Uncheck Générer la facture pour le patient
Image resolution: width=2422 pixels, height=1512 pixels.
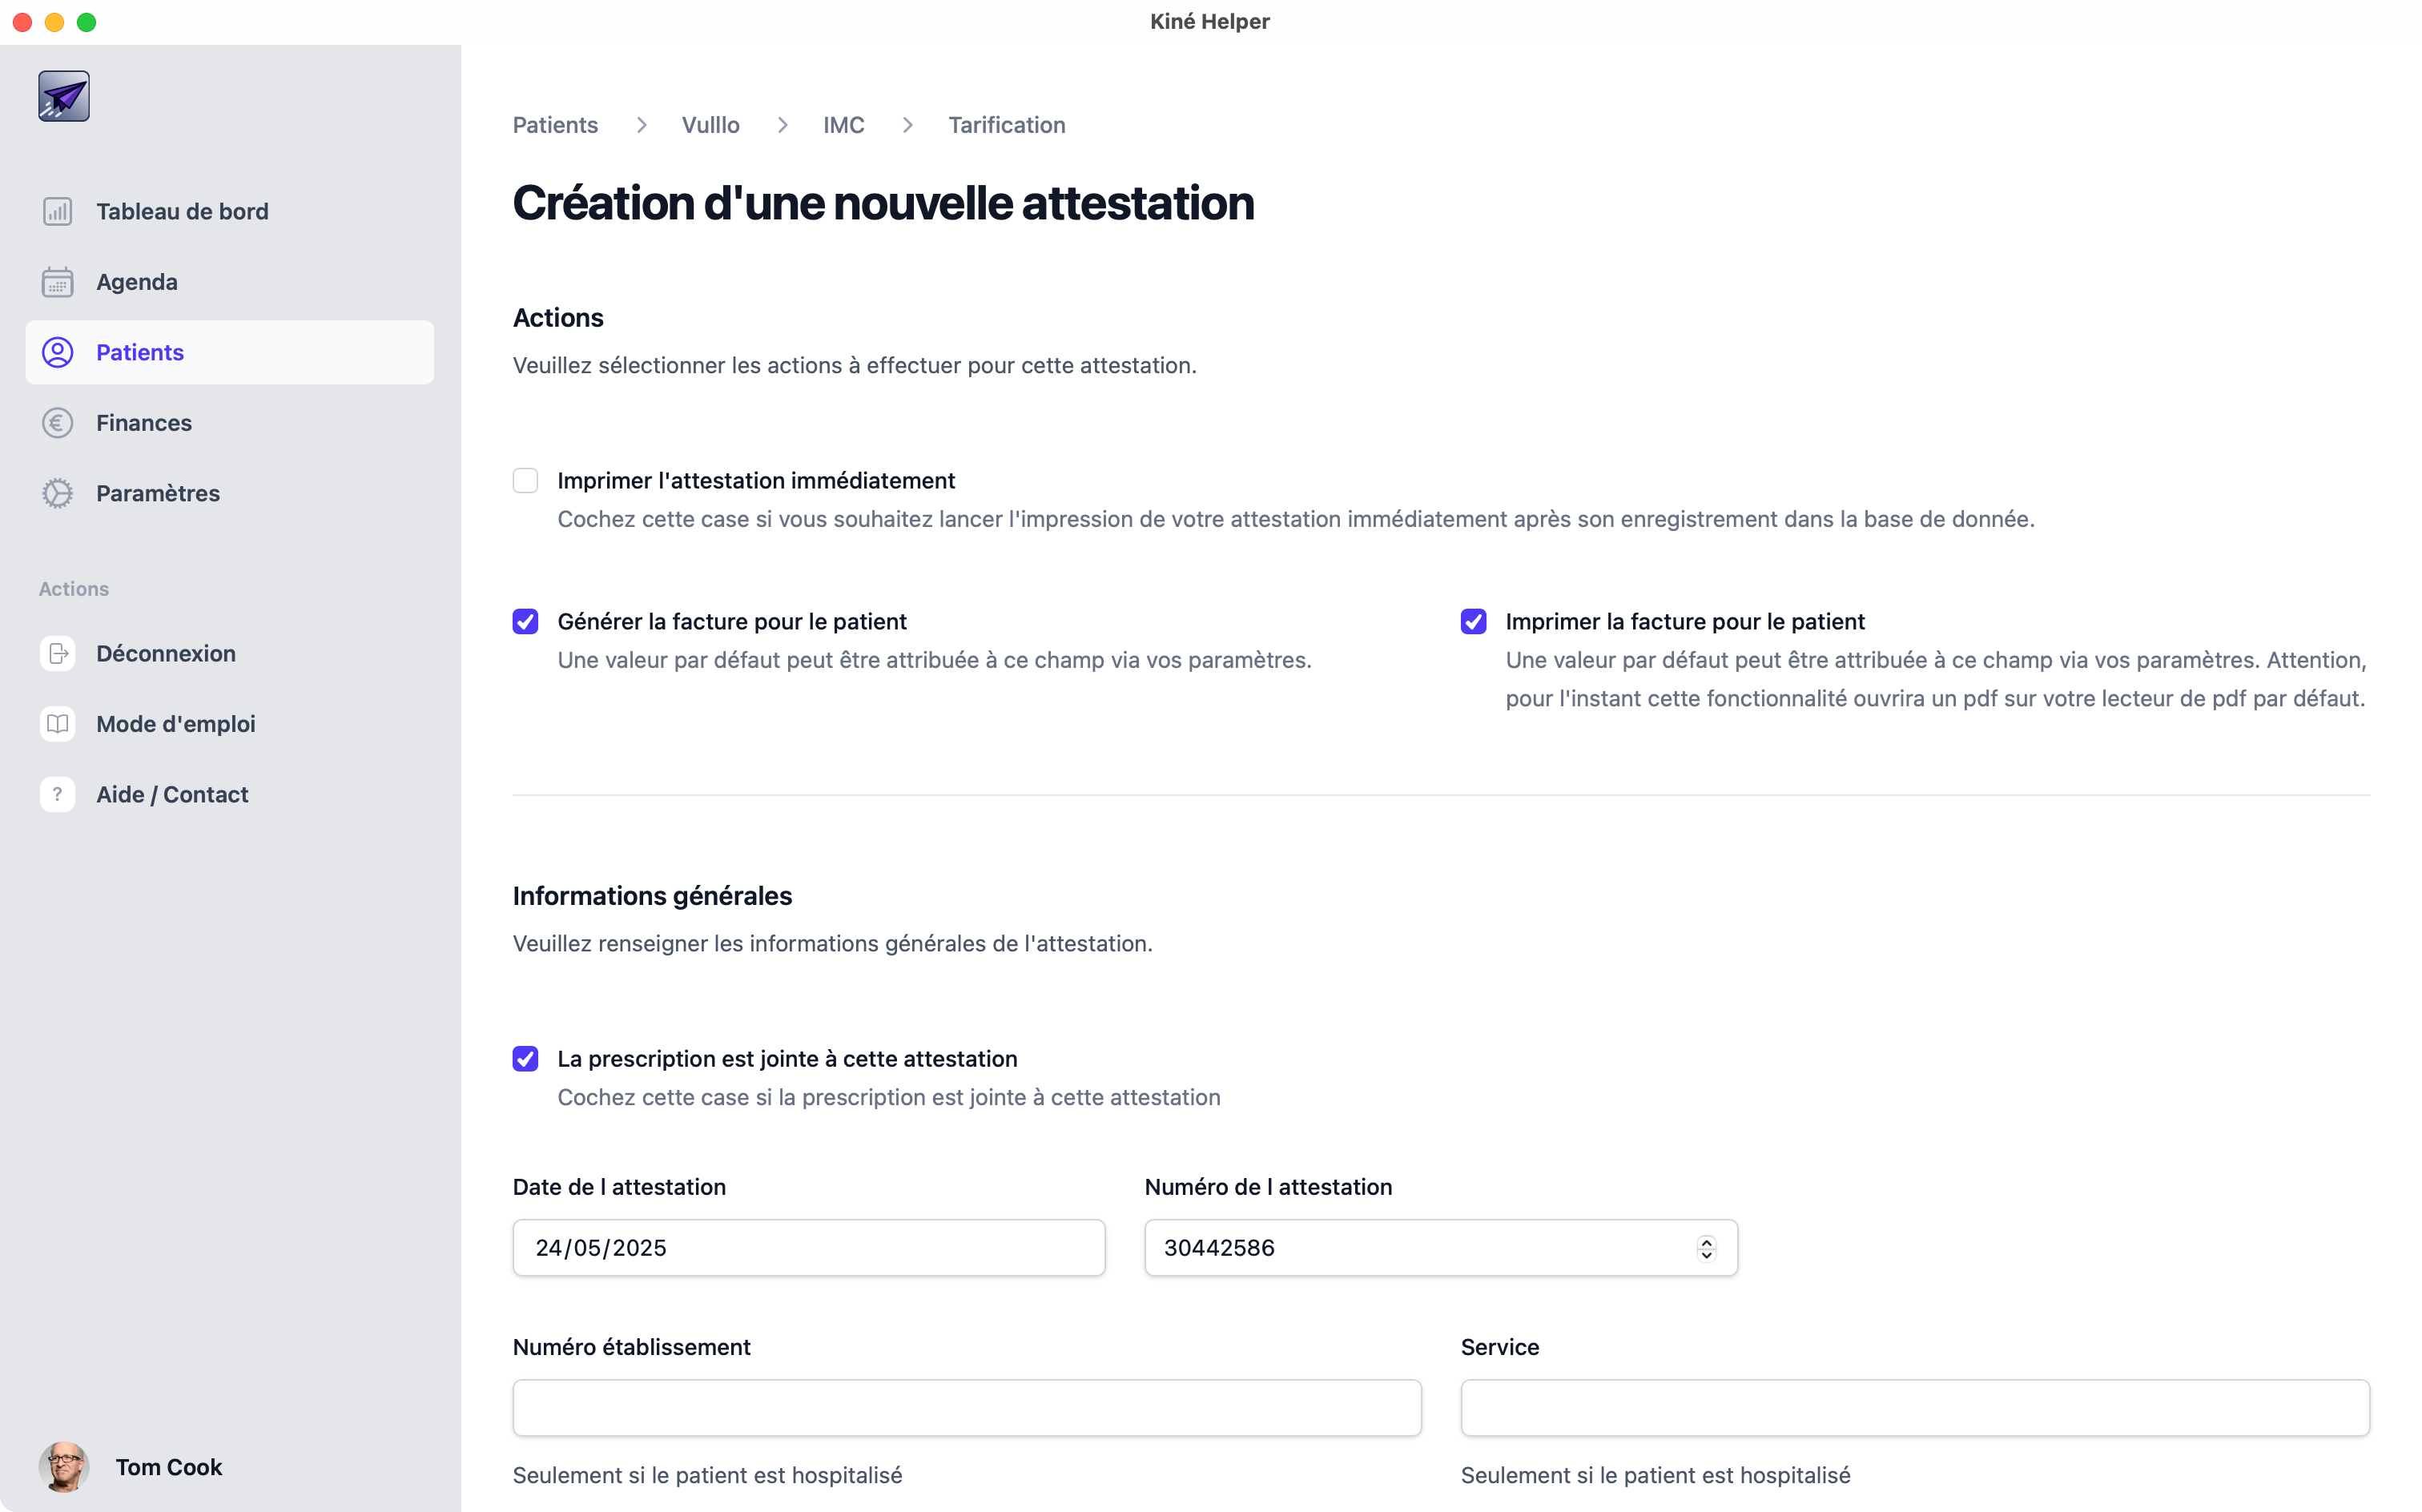(526, 622)
